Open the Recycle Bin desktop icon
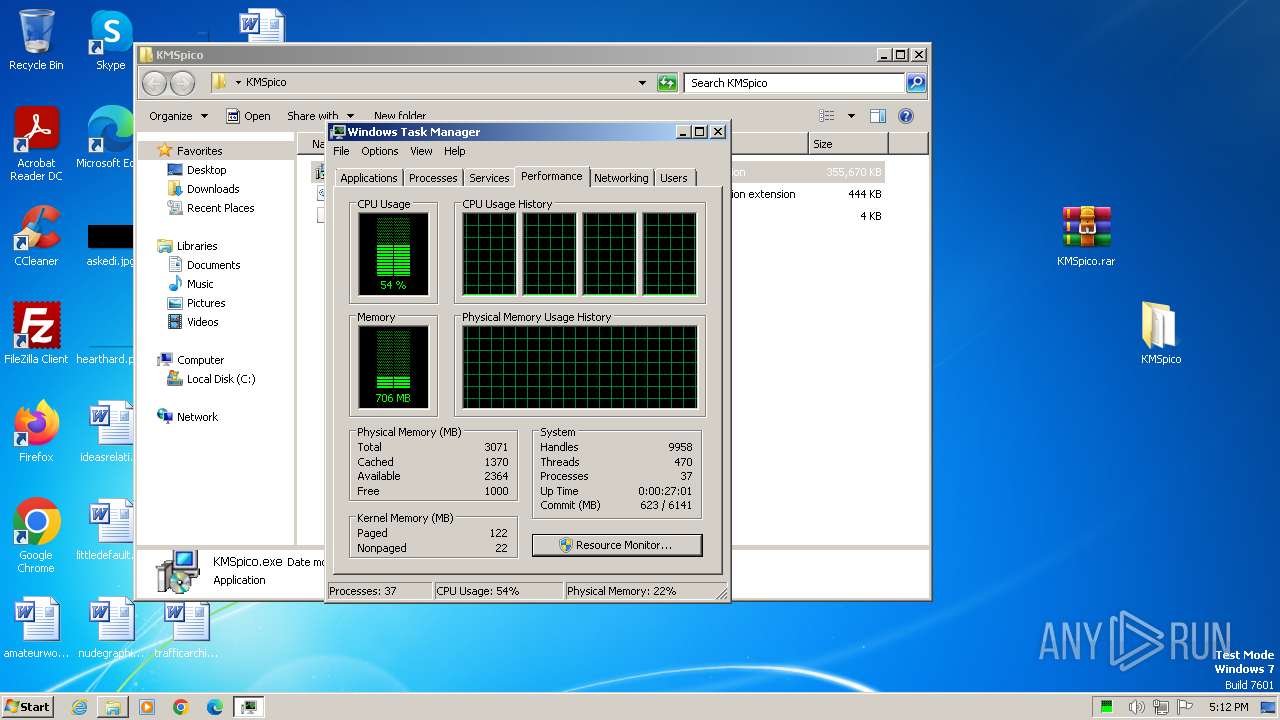Image resolution: width=1280 pixels, height=720 pixels. pos(36,40)
